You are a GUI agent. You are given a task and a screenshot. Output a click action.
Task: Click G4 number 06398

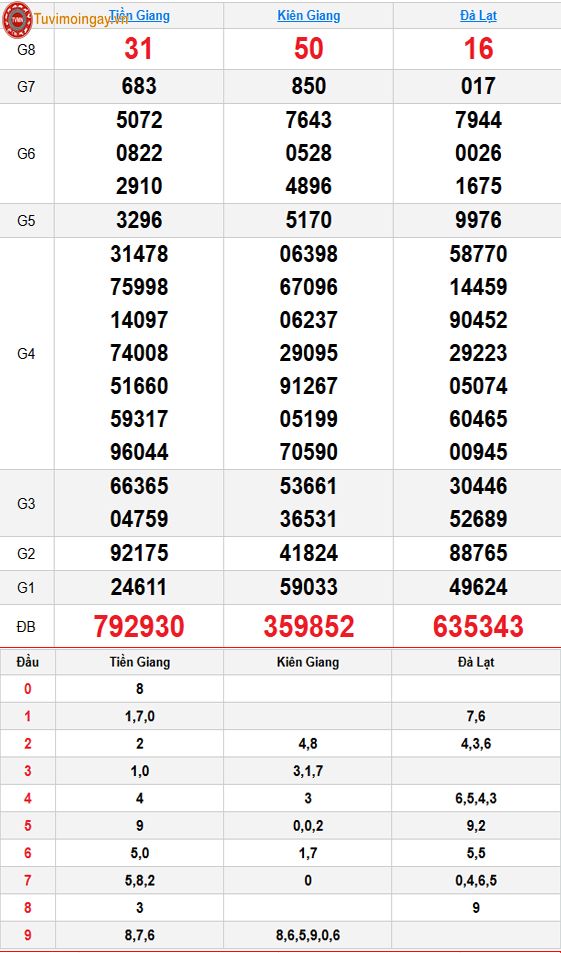point(309,254)
